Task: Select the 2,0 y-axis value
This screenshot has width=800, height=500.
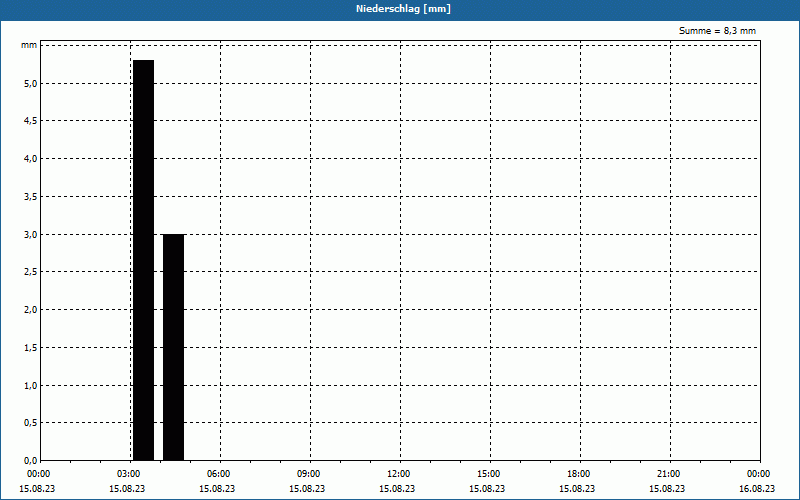Action: tap(31, 310)
